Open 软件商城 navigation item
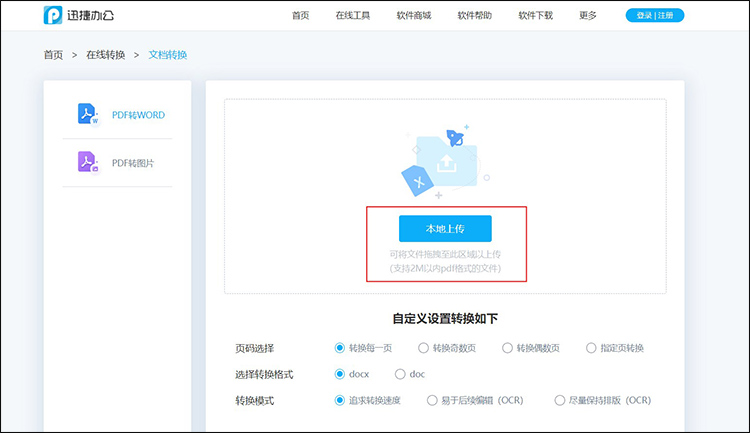 click(414, 15)
